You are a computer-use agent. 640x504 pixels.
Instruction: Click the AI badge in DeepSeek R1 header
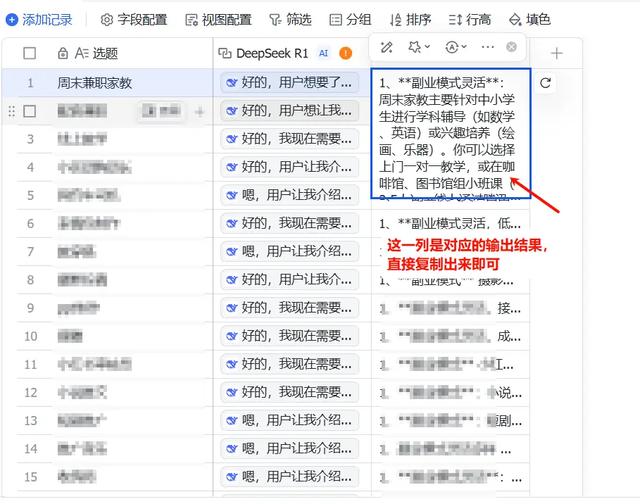click(324, 53)
